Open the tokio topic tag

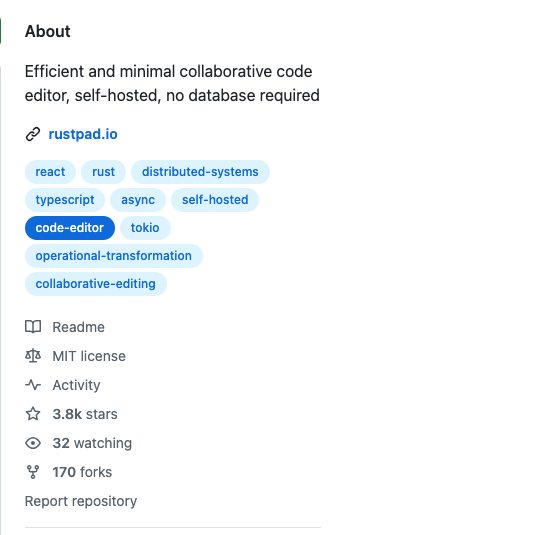pyautogui.click(x=145, y=228)
